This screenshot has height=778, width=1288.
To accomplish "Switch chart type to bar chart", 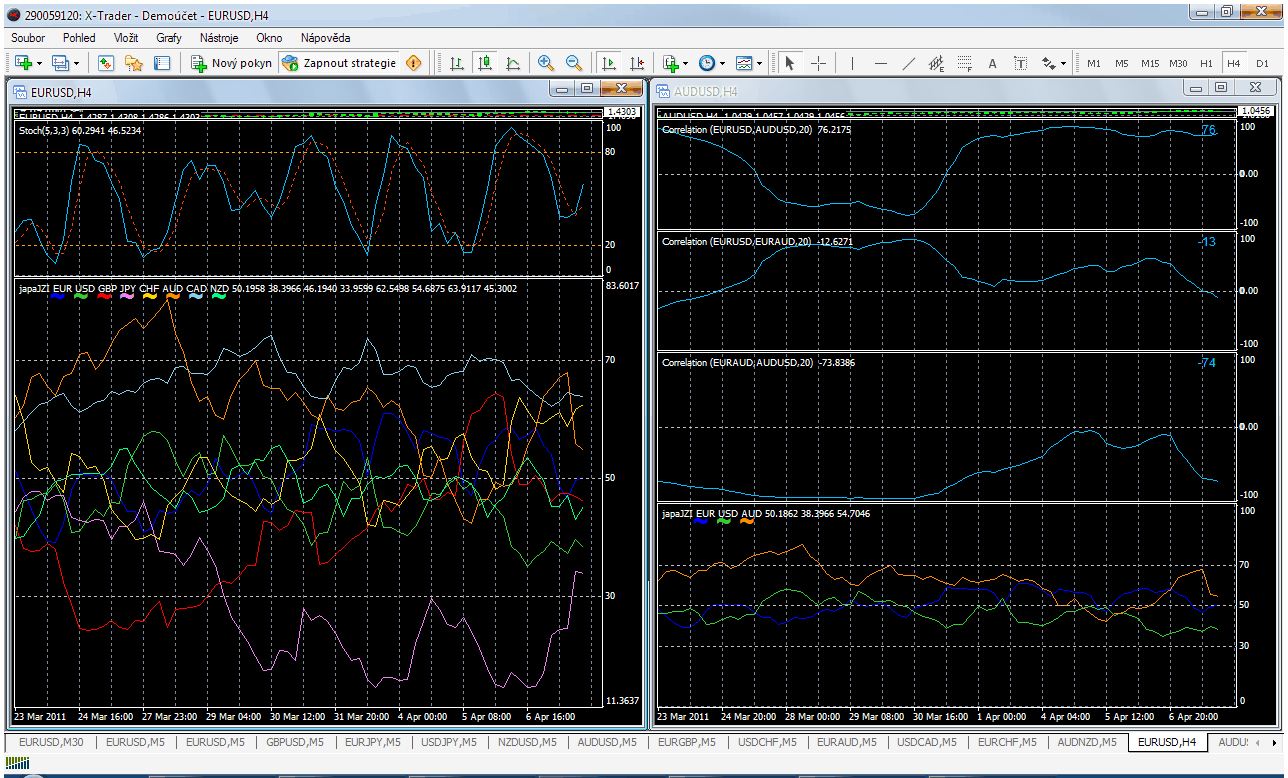I will (x=457, y=63).
